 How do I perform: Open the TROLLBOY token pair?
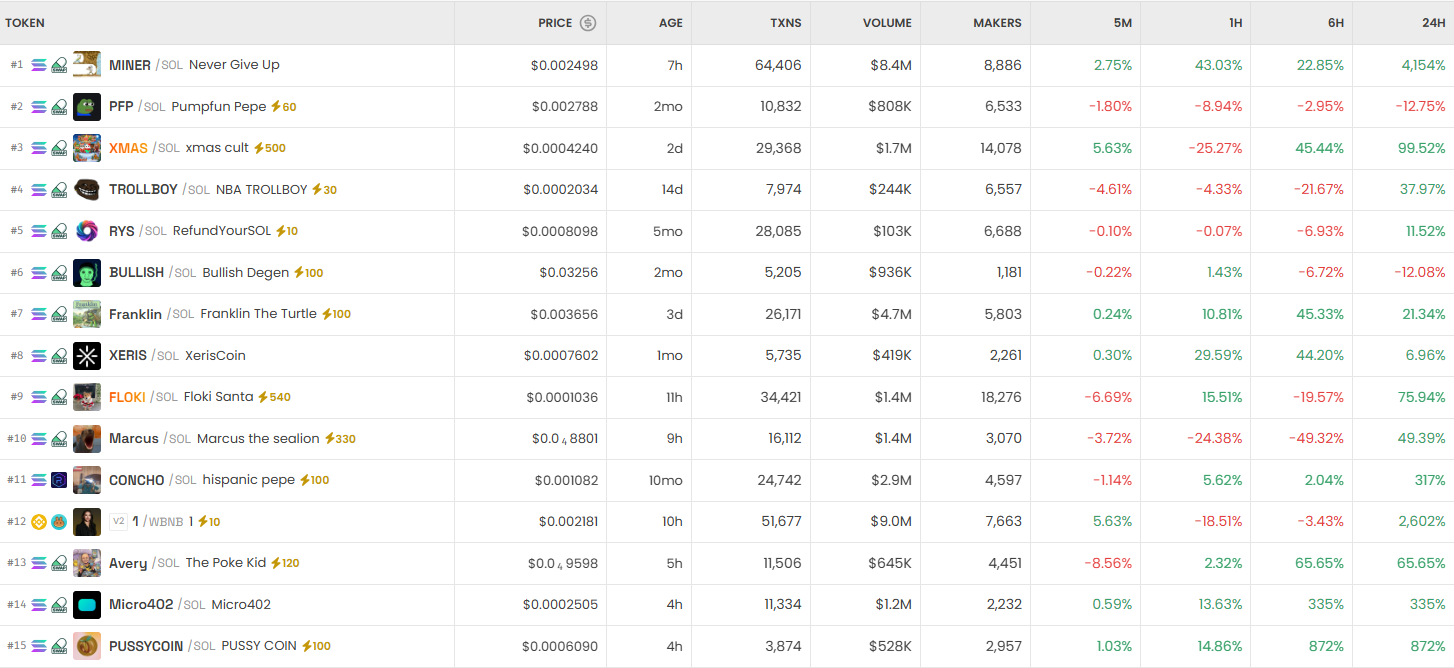[x=143, y=190]
